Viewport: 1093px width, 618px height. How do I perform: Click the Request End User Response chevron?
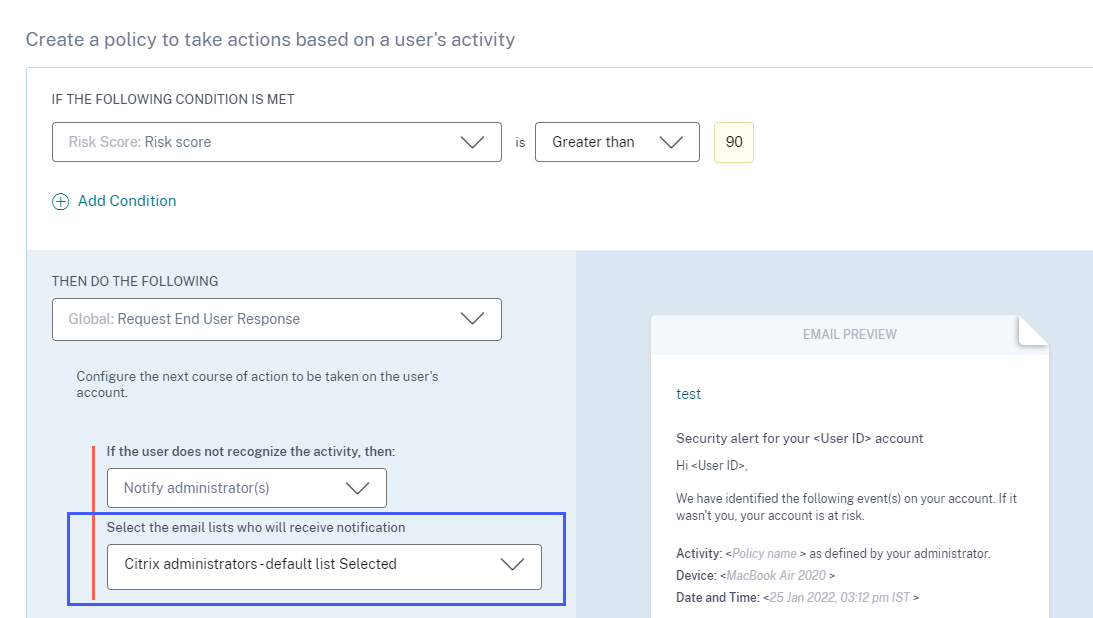pos(472,319)
